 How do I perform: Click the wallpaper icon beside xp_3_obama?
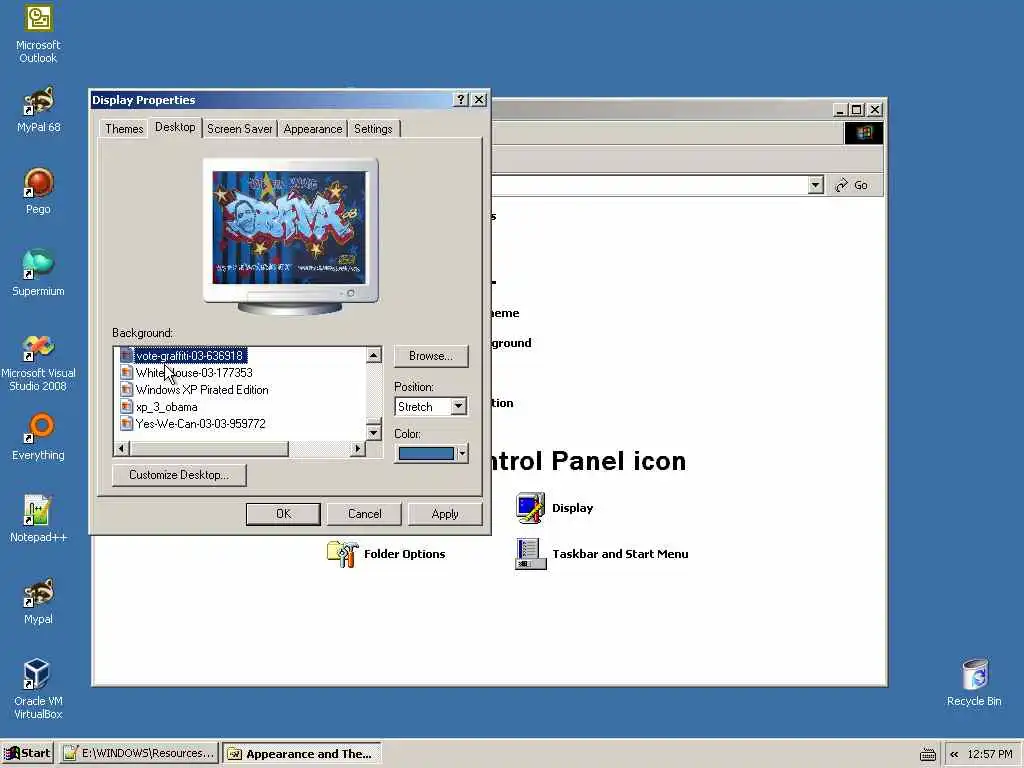(126, 407)
